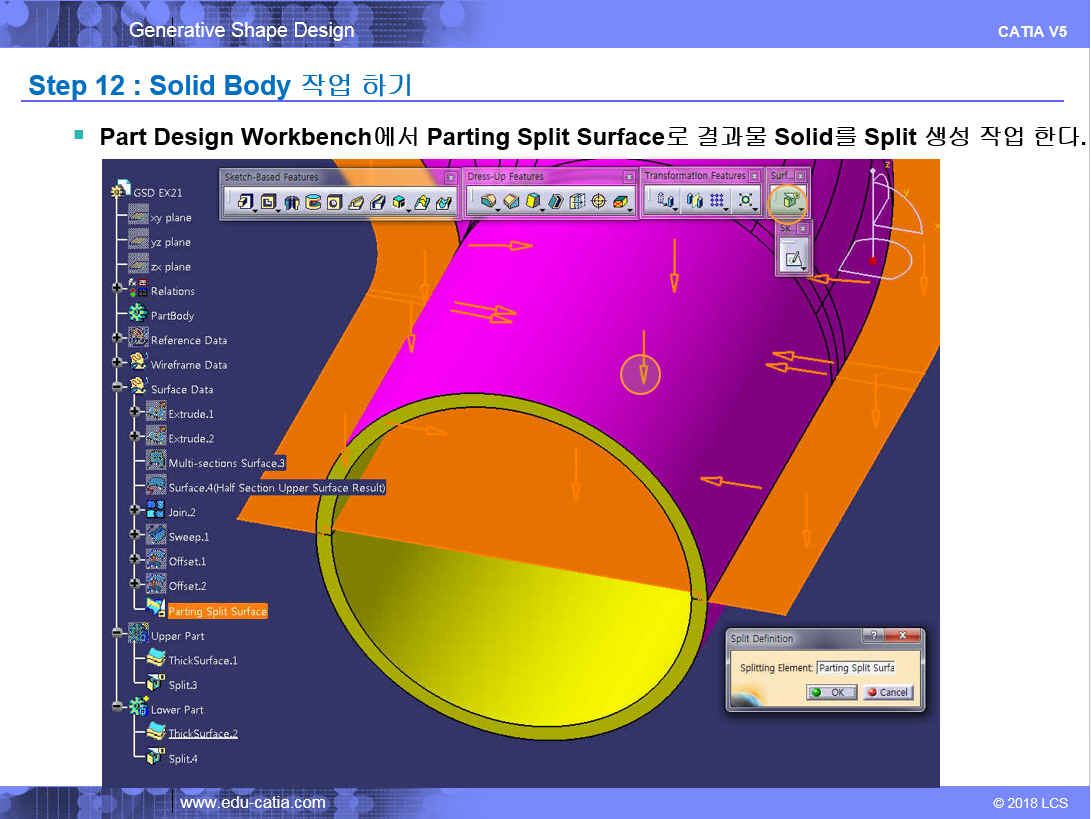Click the Edge Fillet icon in Dress-Up Features
Viewport: 1091px width, 819px height.
pos(489,202)
